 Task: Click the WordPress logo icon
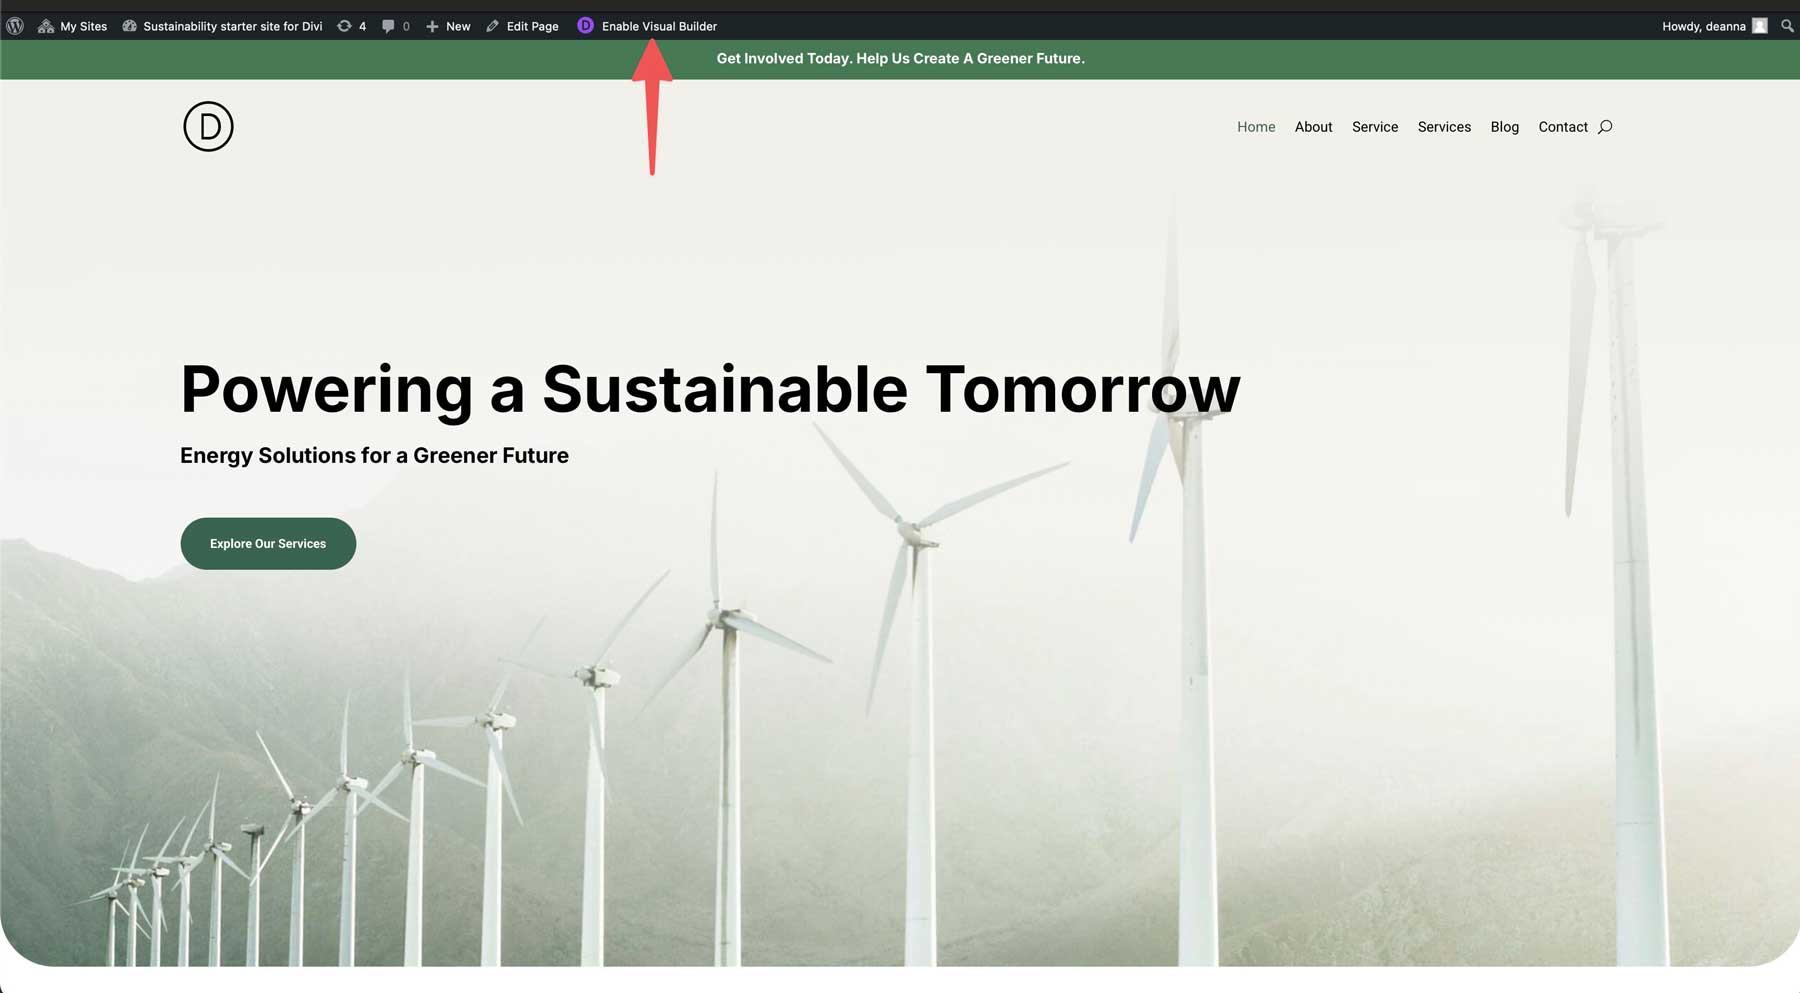click(14, 26)
